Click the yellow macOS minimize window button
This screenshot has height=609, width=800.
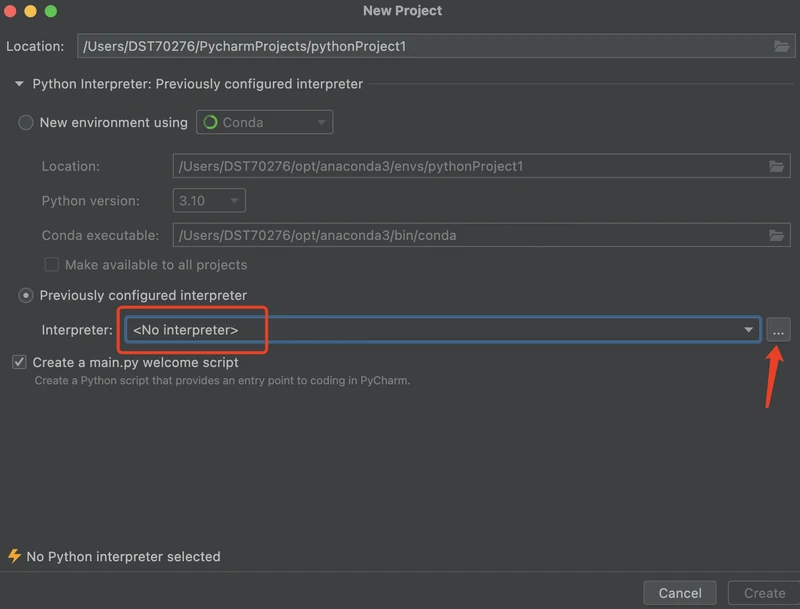tap(30, 11)
